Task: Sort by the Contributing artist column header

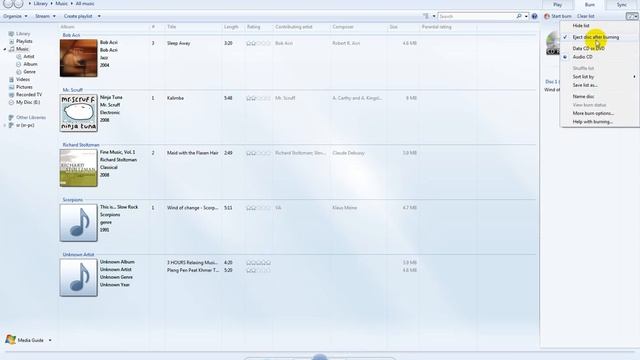Action: (293, 27)
